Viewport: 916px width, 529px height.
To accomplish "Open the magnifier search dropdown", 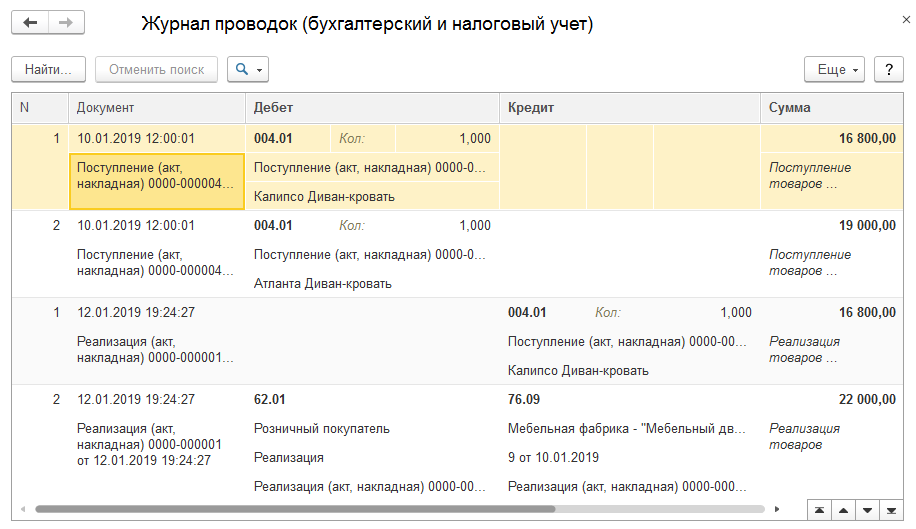I will (x=247, y=69).
